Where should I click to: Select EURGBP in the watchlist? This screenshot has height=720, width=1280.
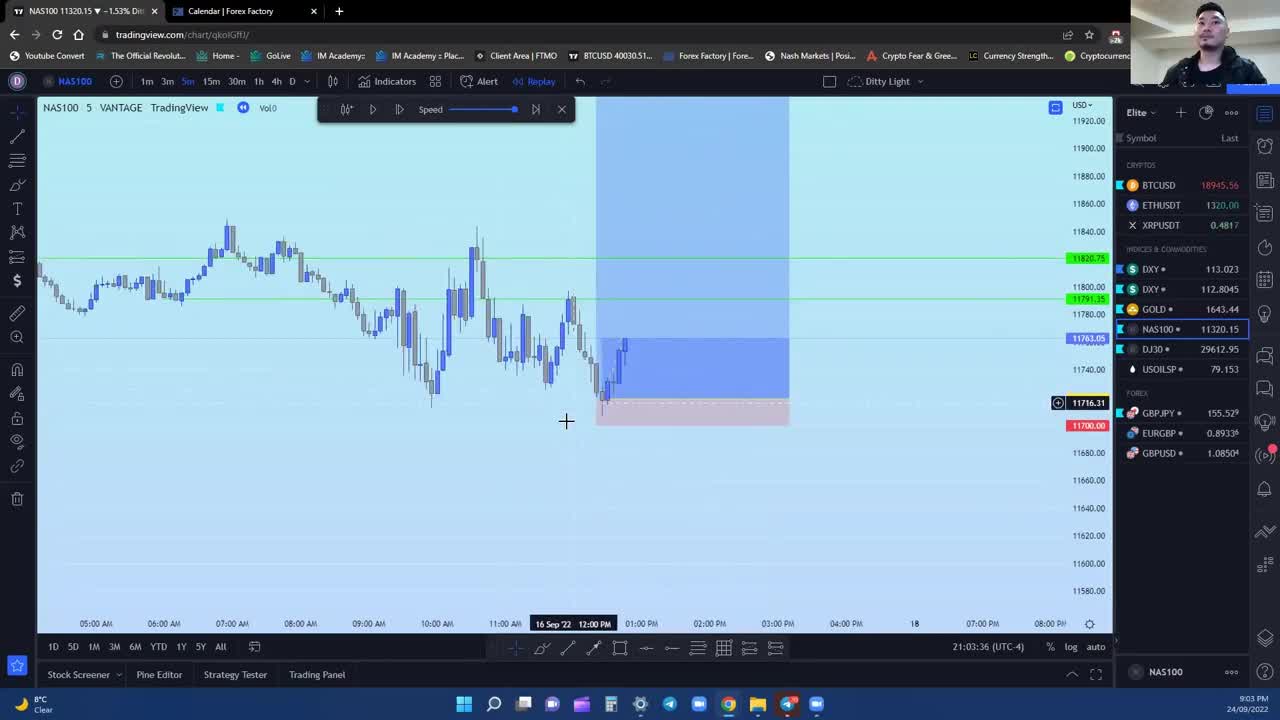click(1183, 433)
